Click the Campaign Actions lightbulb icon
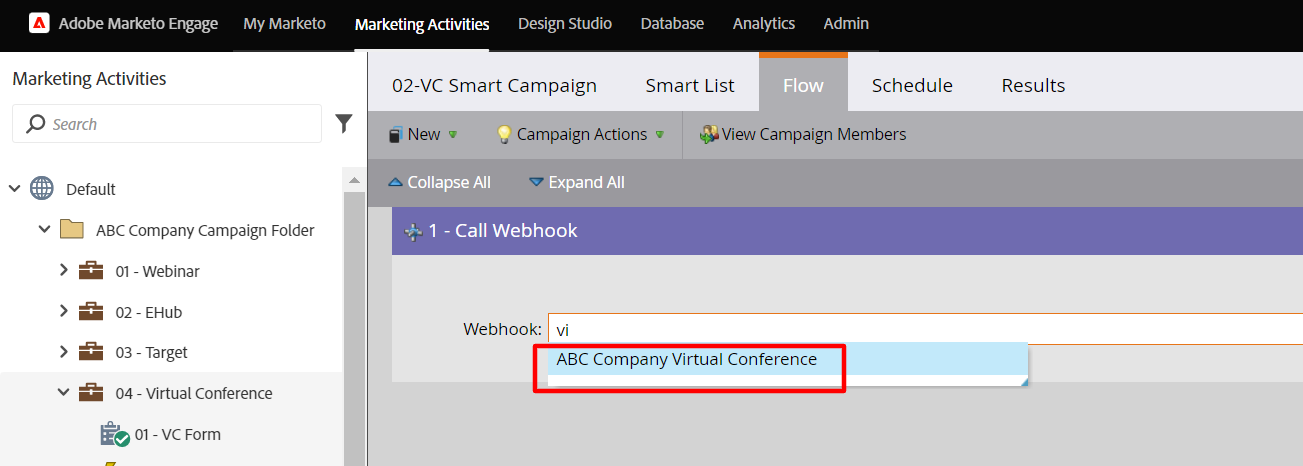1303x466 pixels. 504,134
